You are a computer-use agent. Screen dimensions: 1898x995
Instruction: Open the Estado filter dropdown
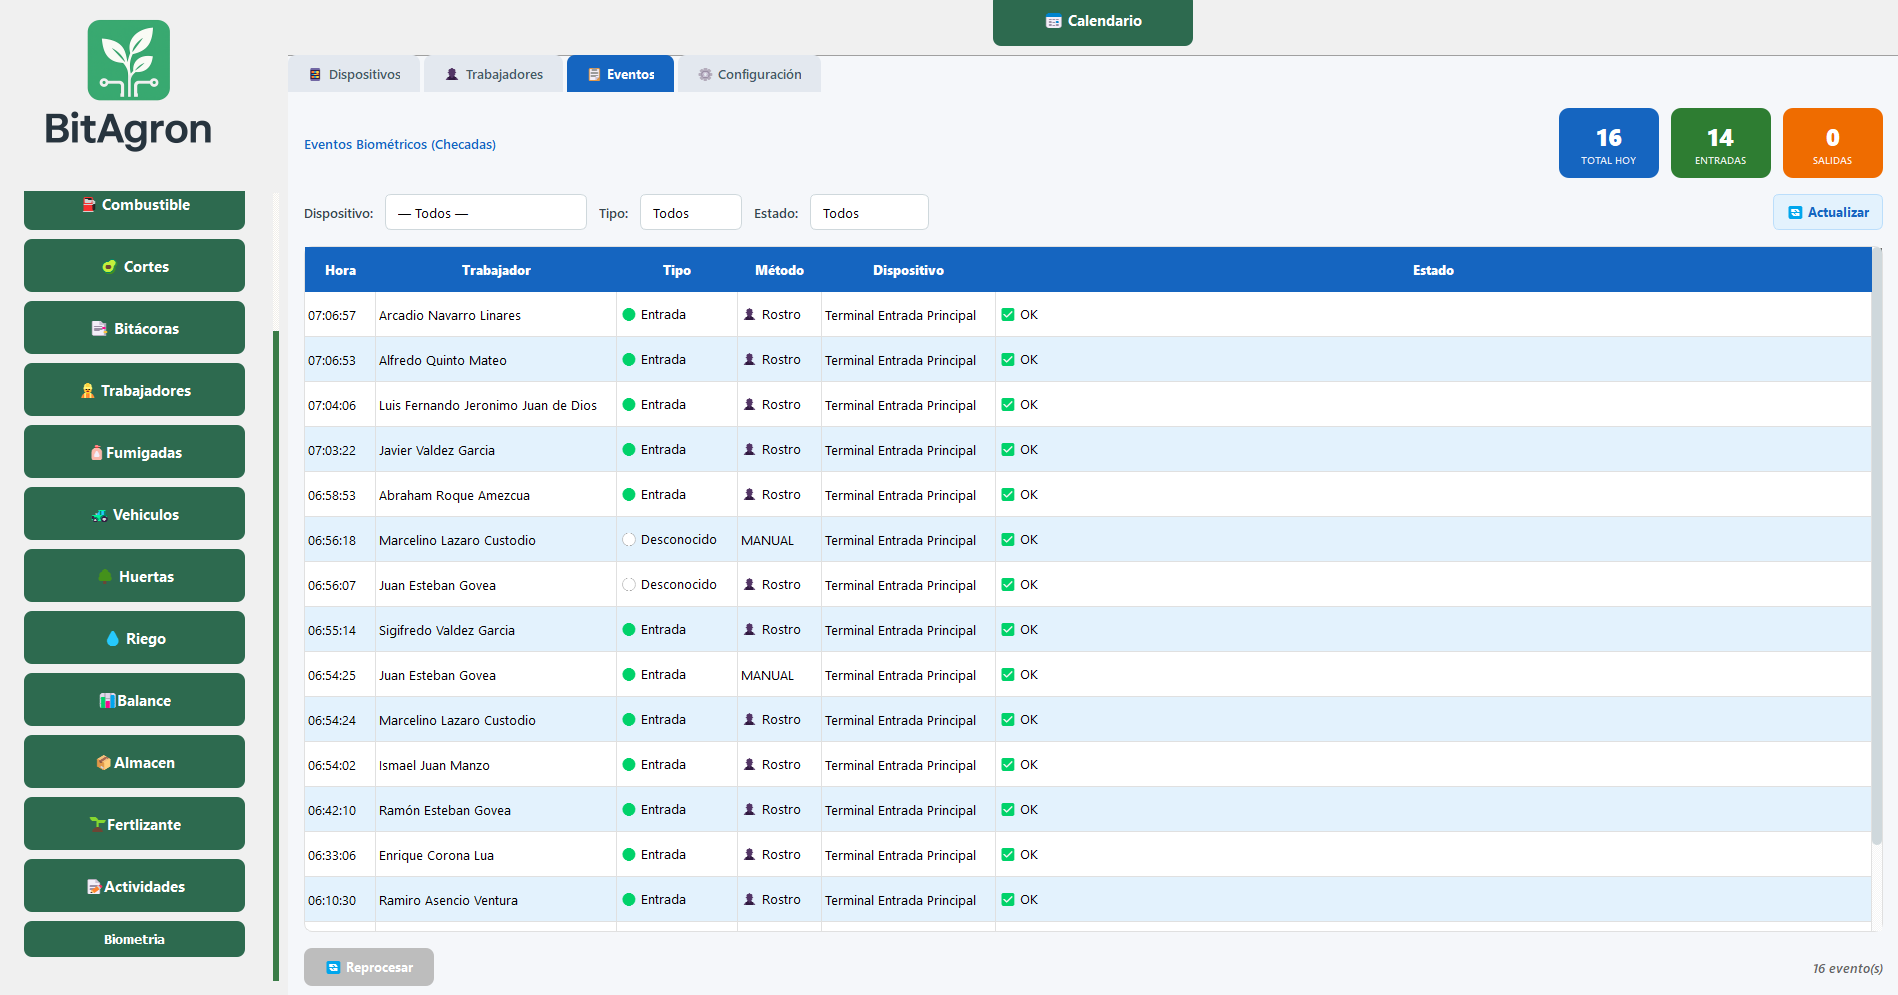pos(869,212)
